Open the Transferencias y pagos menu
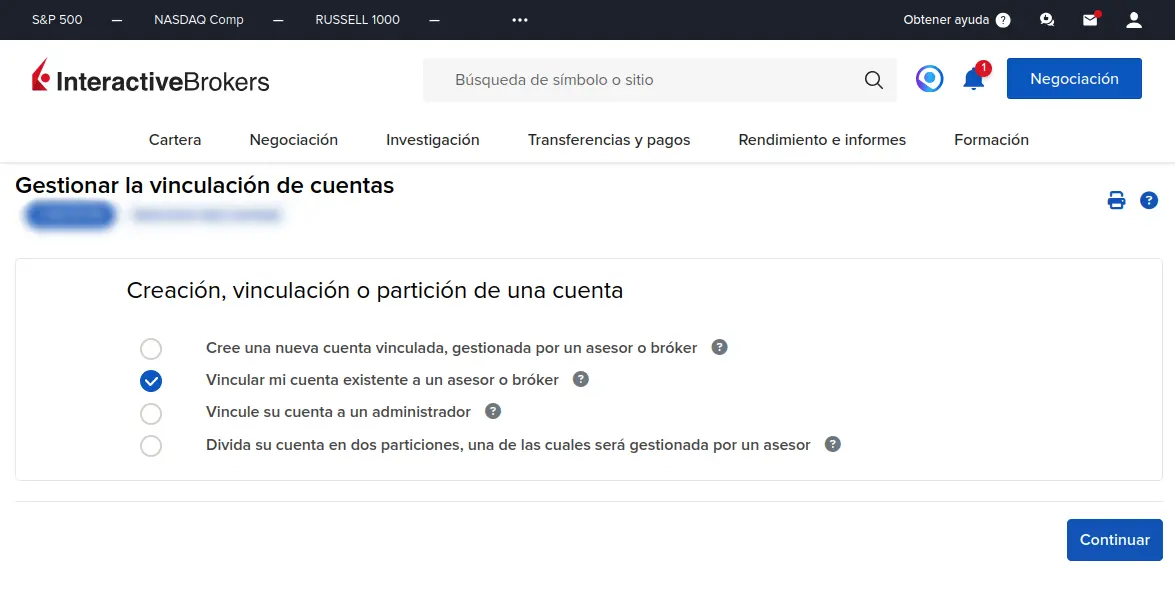 tap(609, 140)
